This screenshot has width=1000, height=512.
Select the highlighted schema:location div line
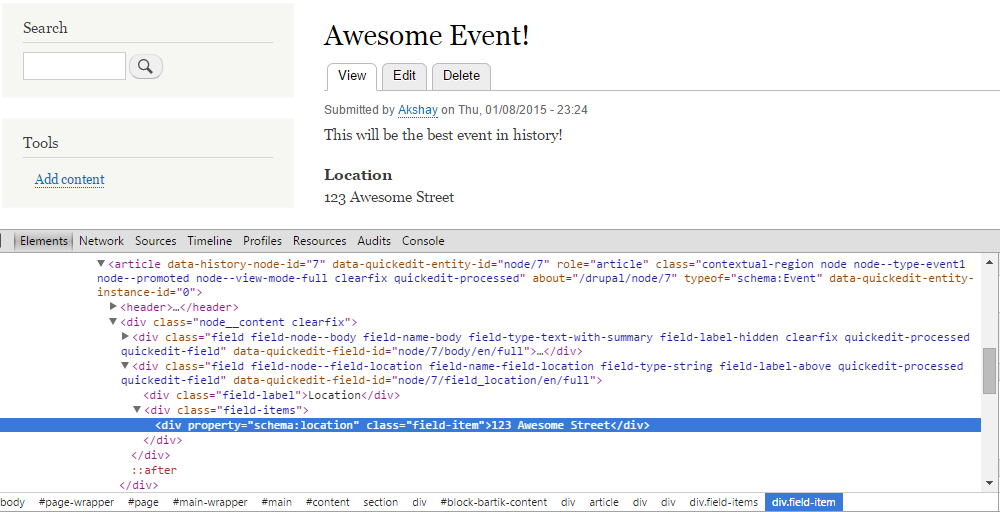[x=400, y=425]
